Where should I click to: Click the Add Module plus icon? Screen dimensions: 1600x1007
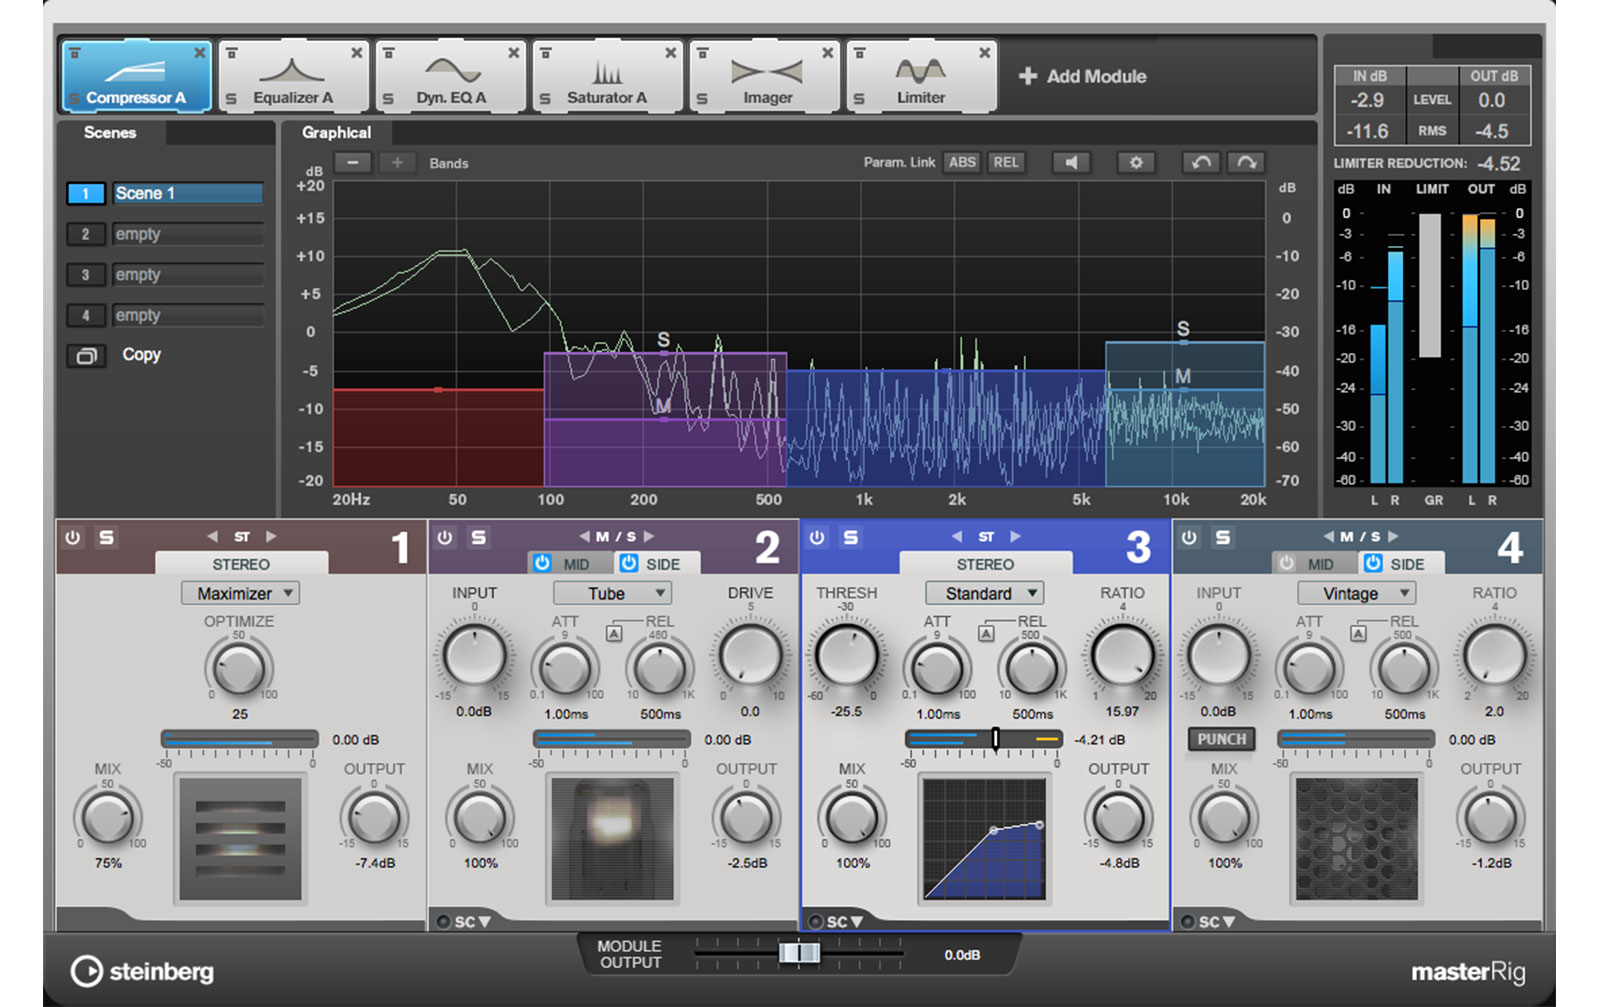coord(1027,76)
